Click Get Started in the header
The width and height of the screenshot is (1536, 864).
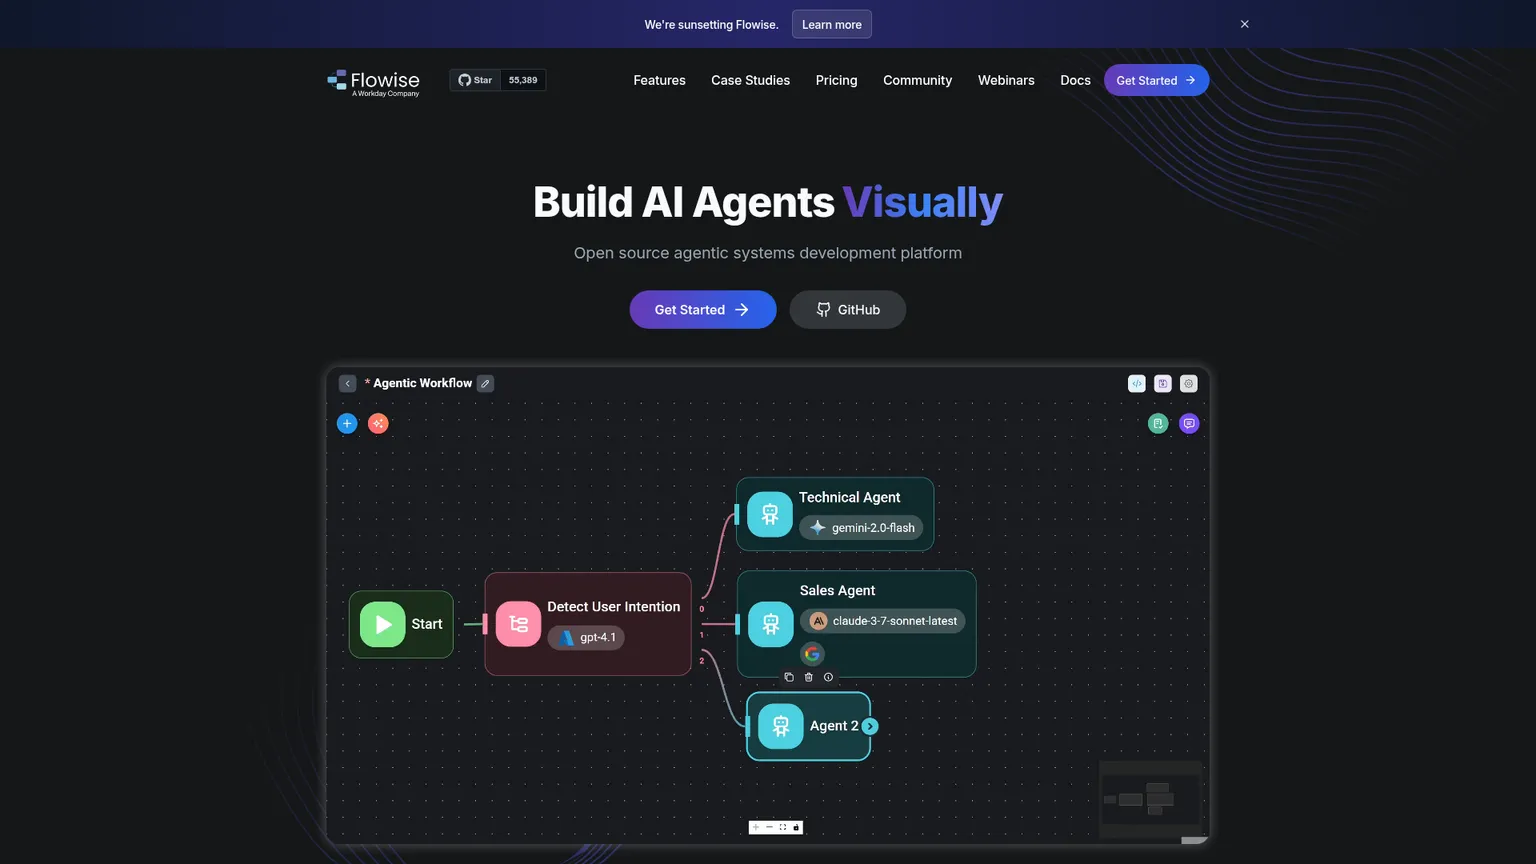pyautogui.click(x=1156, y=80)
